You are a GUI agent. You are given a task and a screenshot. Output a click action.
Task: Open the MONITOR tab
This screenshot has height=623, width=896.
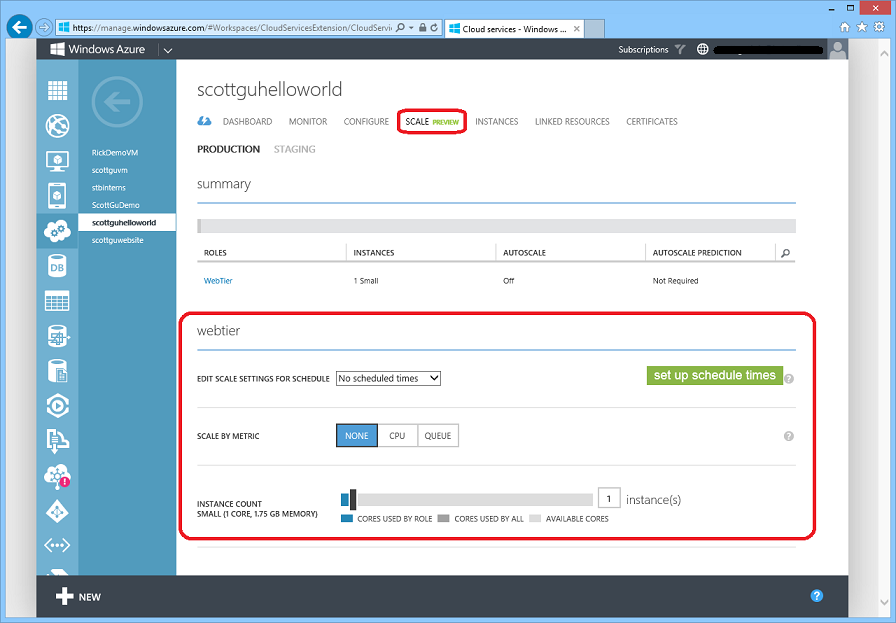308,122
